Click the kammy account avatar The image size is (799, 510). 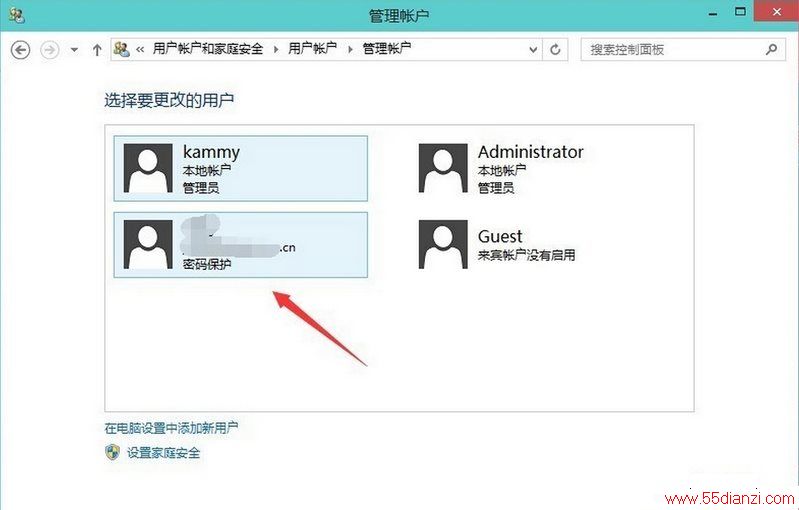(x=148, y=168)
